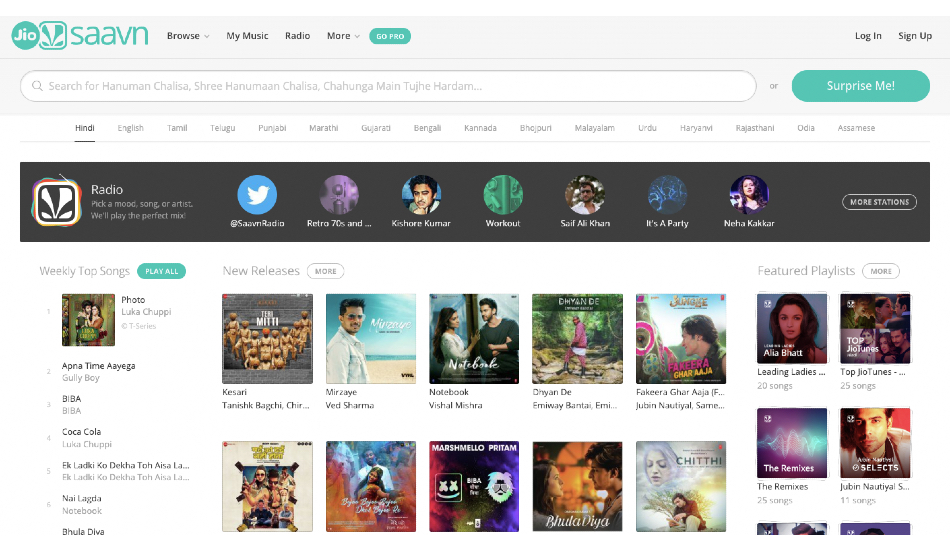
Task: Switch to Odia language tab
Action: coord(806,128)
